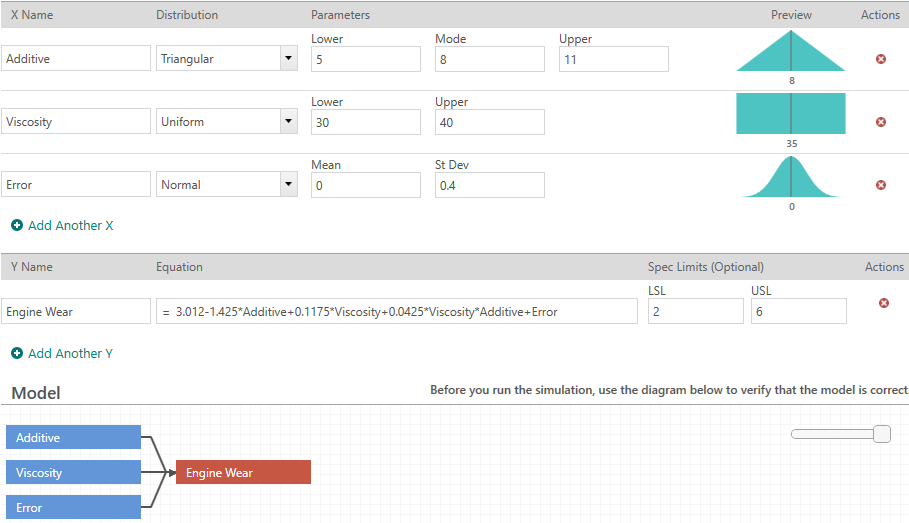Image resolution: width=909 pixels, height=523 pixels.
Task: Expand the Viscosity distribution dropdown
Action: [x=289, y=122]
